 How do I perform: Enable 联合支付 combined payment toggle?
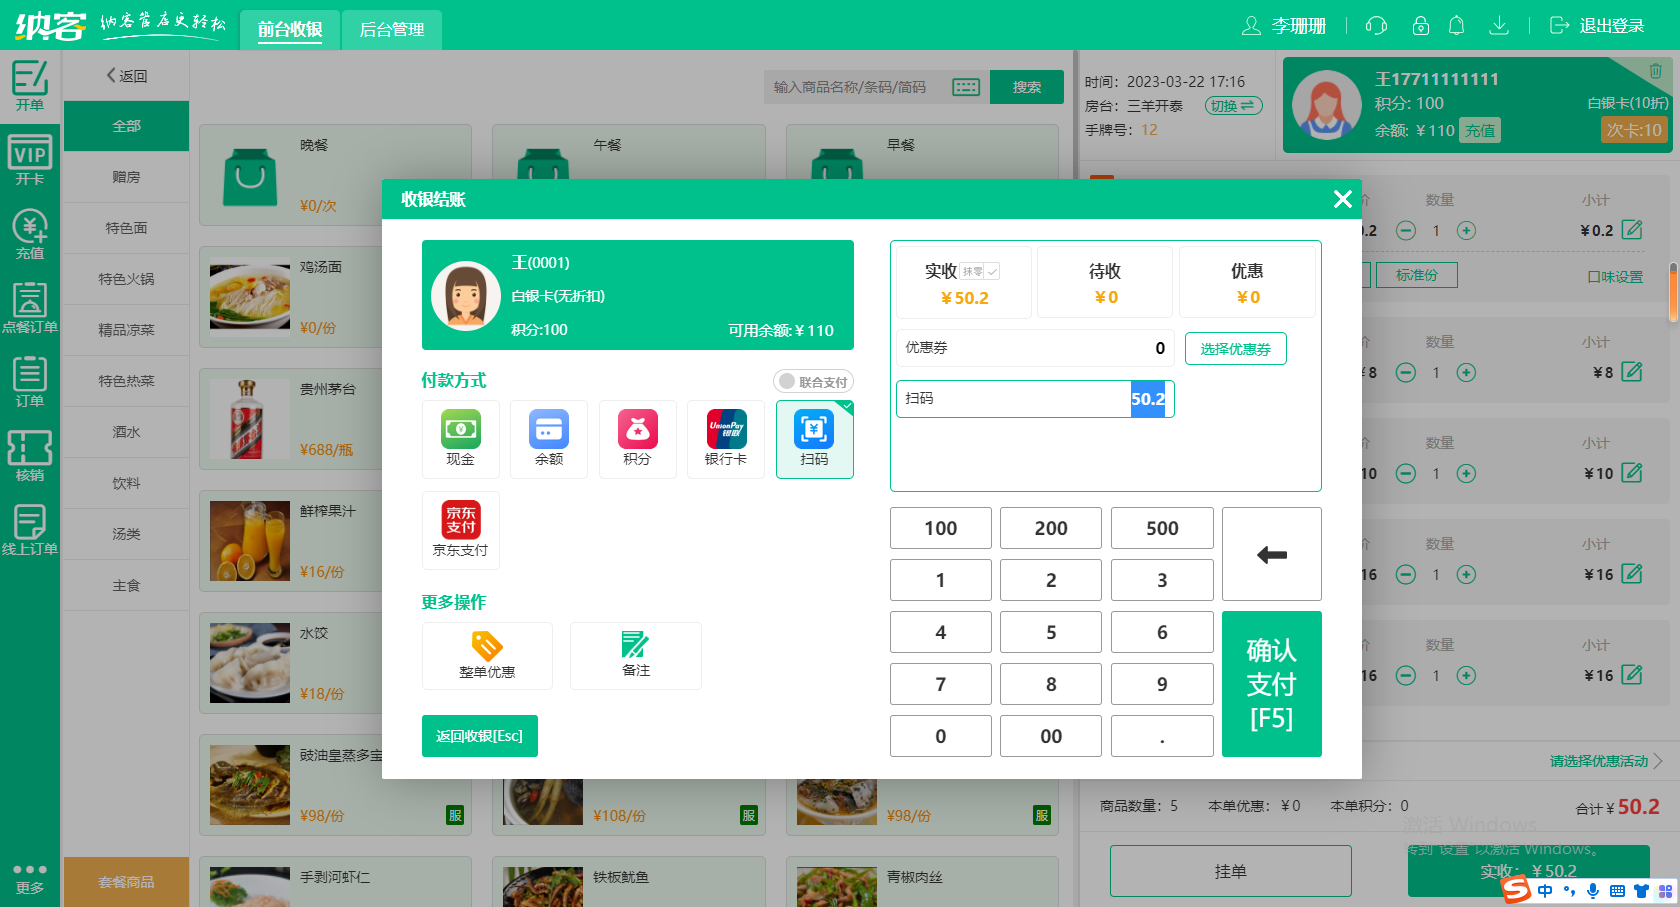(x=812, y=381)
